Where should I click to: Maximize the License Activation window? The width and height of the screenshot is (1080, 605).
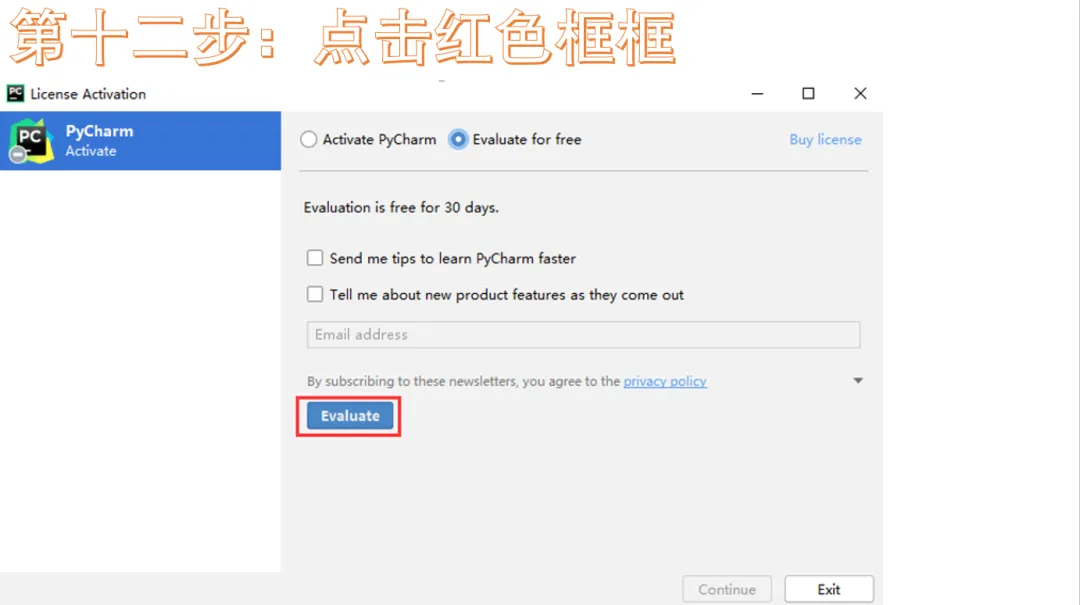[808, 94]
